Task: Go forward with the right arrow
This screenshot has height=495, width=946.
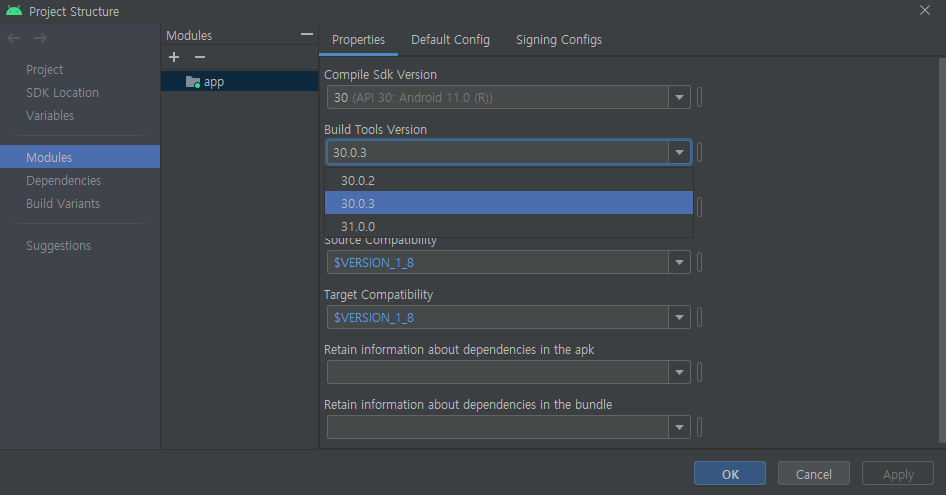Action: pyautogui.click(x=40, y=38)
